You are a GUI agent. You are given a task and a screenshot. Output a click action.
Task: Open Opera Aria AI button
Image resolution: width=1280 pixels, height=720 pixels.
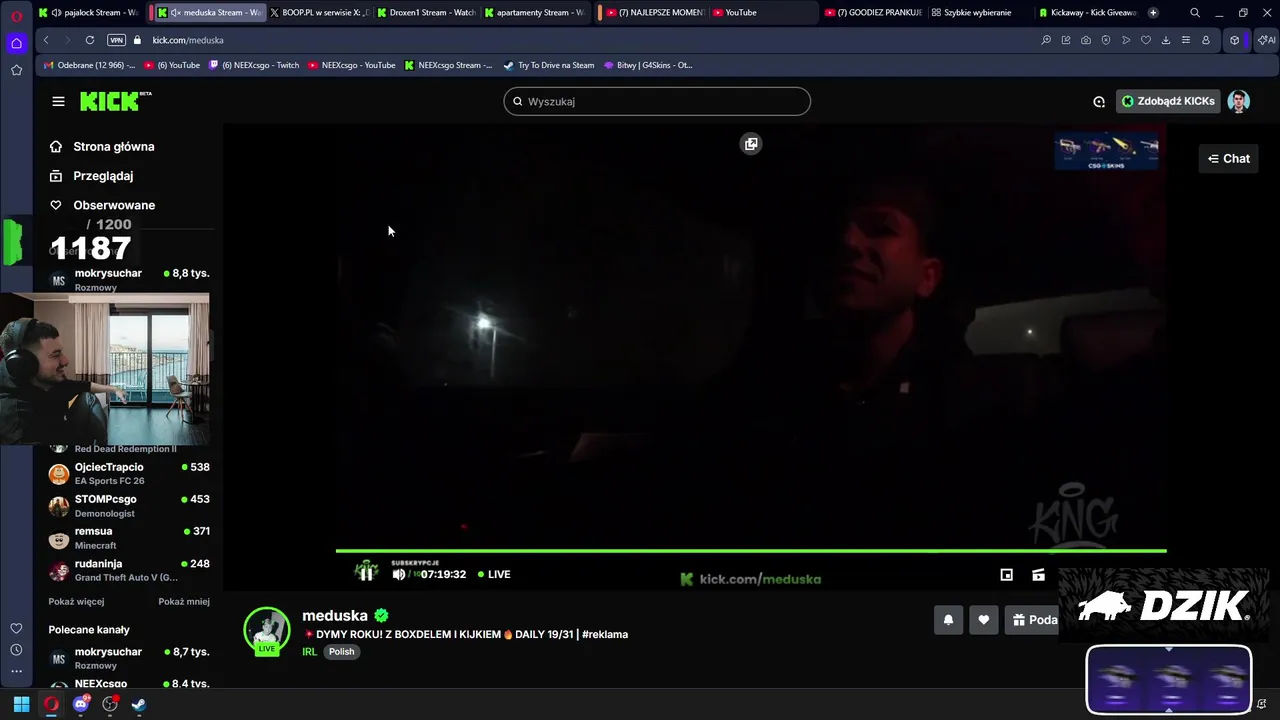tap(1266, 40)
